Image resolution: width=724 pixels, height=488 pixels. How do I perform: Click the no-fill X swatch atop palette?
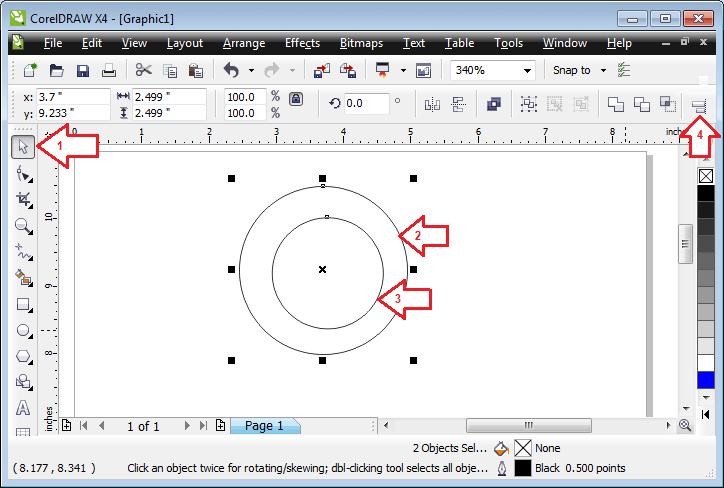(x=705, y=174)
